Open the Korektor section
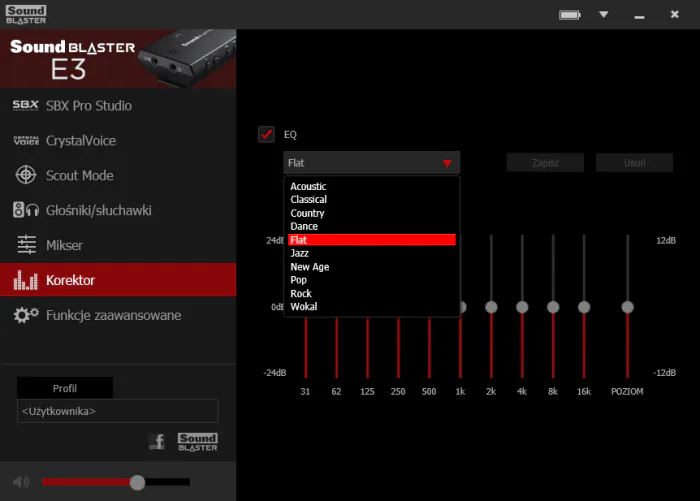 (x=118, y=280)
